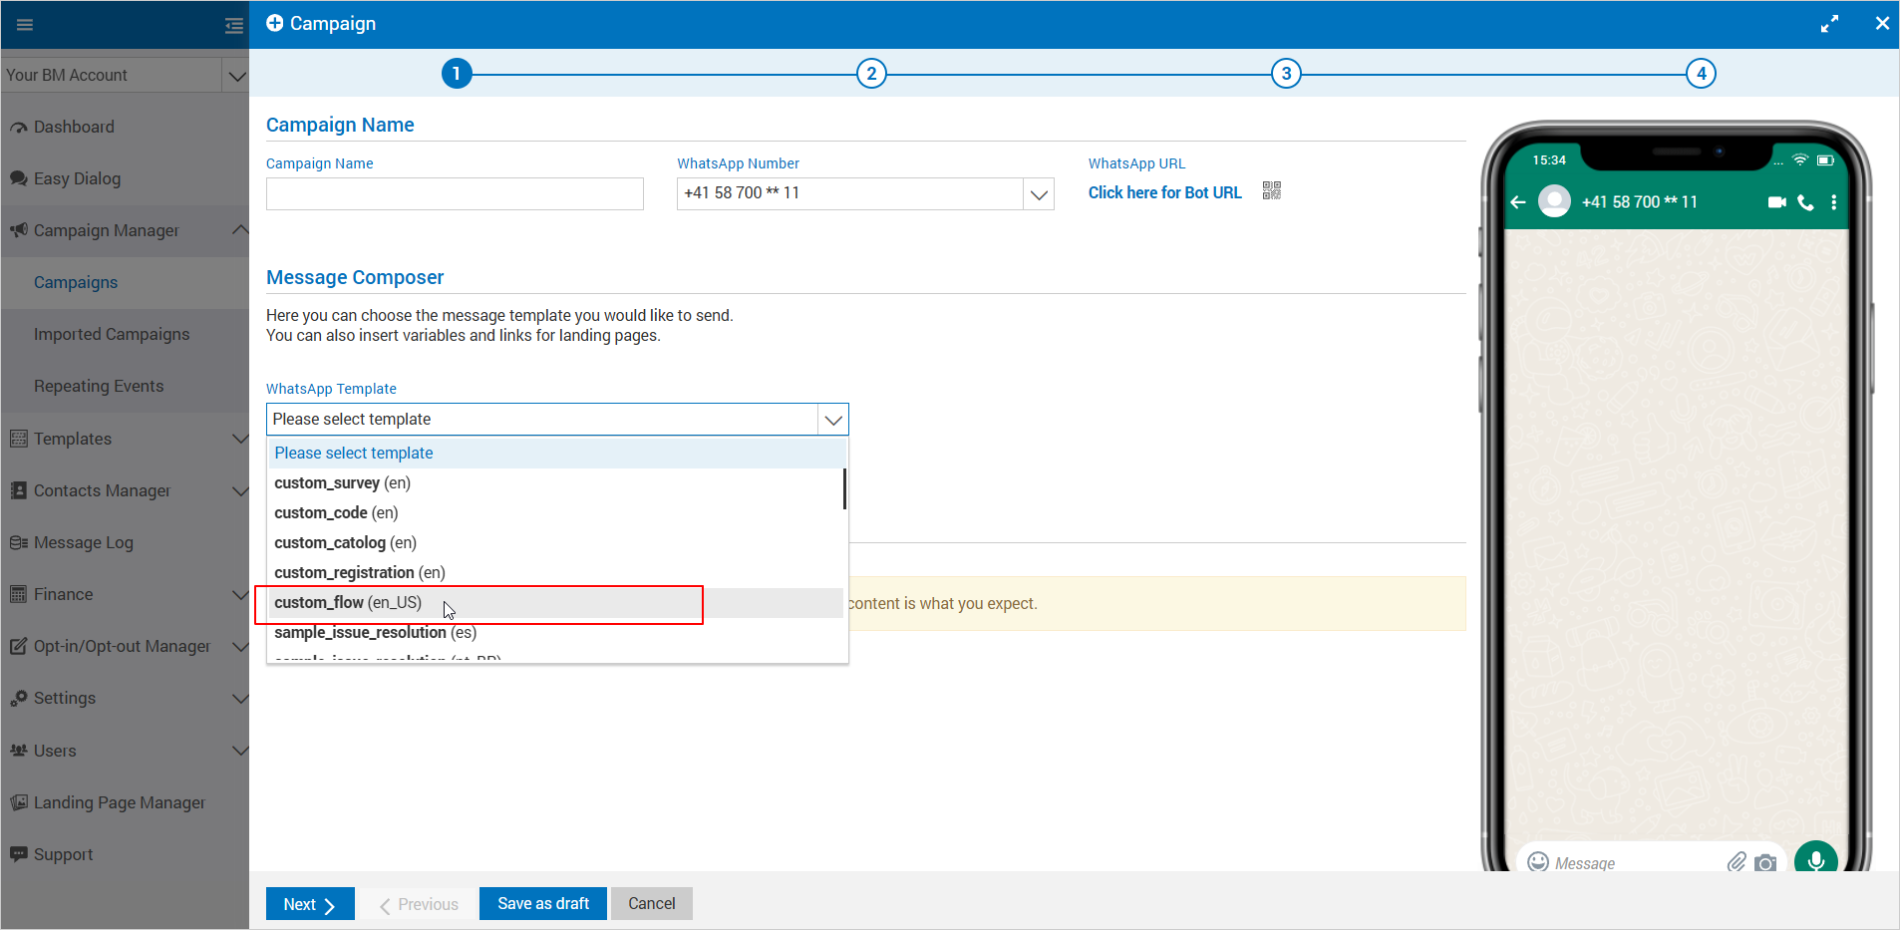The height and width of the screenshot is (930, 1900).
Task: Click the camera icon in phone preview
Action: point(1766,863)
